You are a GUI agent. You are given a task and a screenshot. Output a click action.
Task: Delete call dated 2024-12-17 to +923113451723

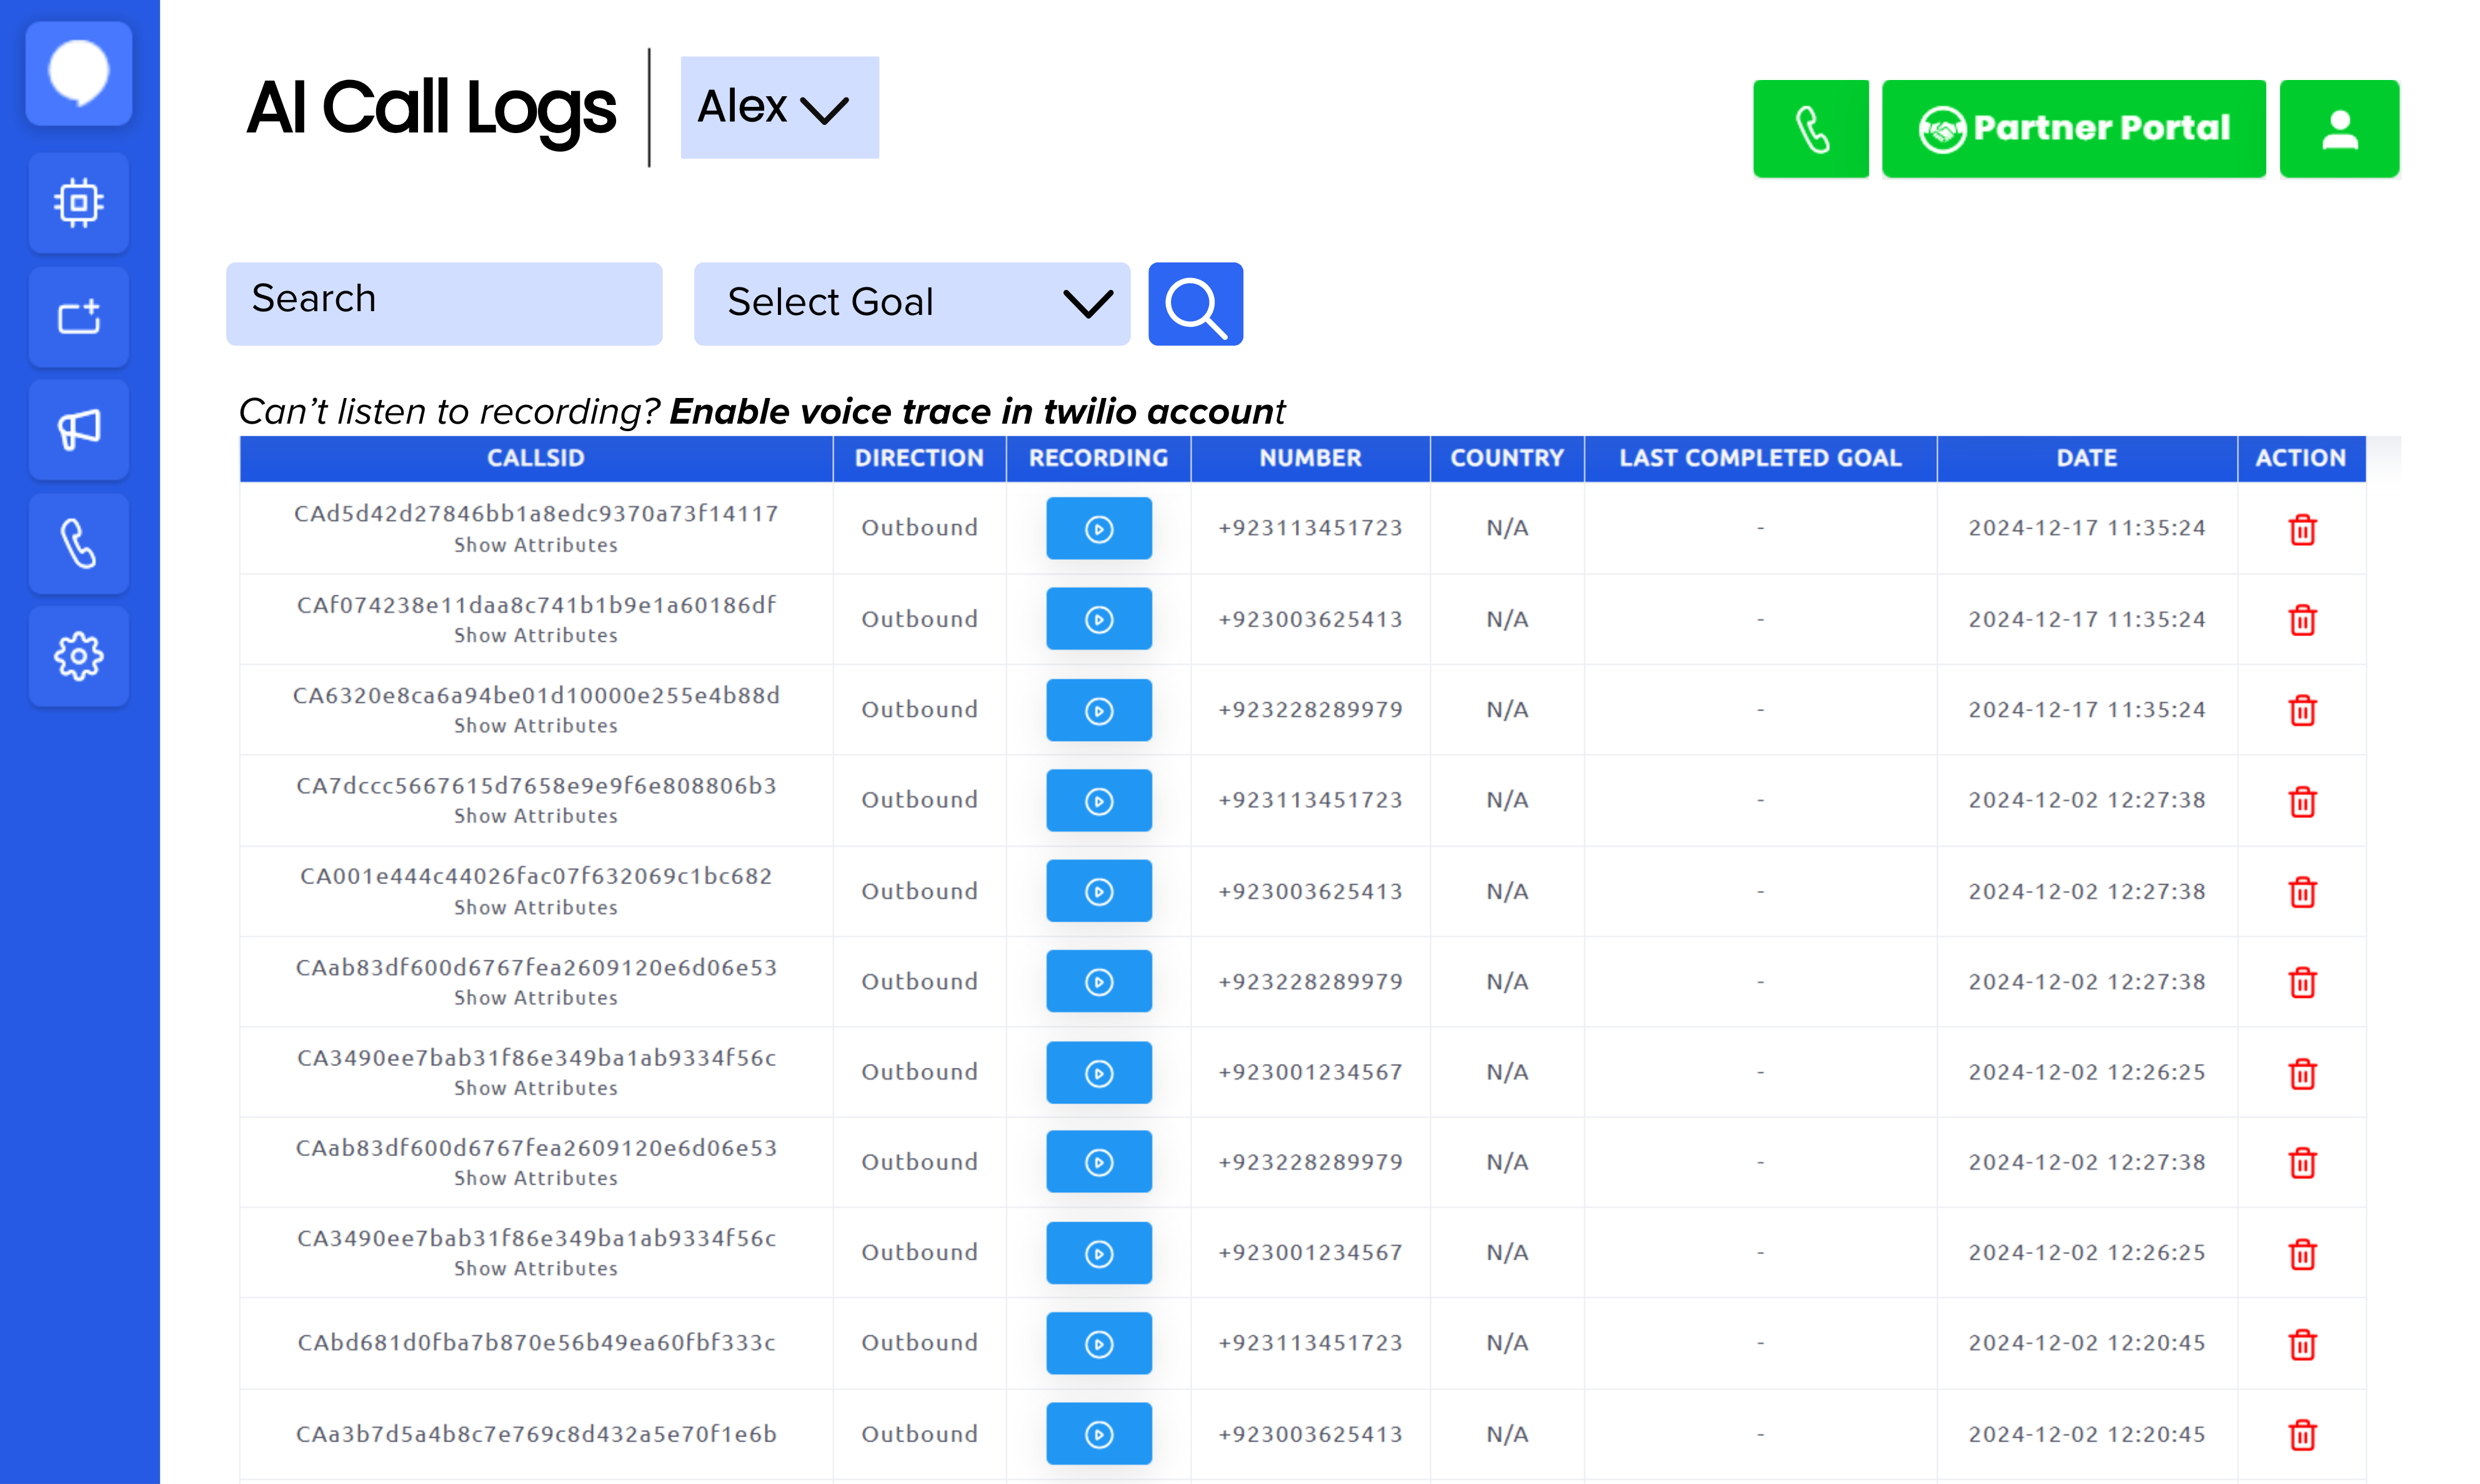click(x=2302, y=529)
